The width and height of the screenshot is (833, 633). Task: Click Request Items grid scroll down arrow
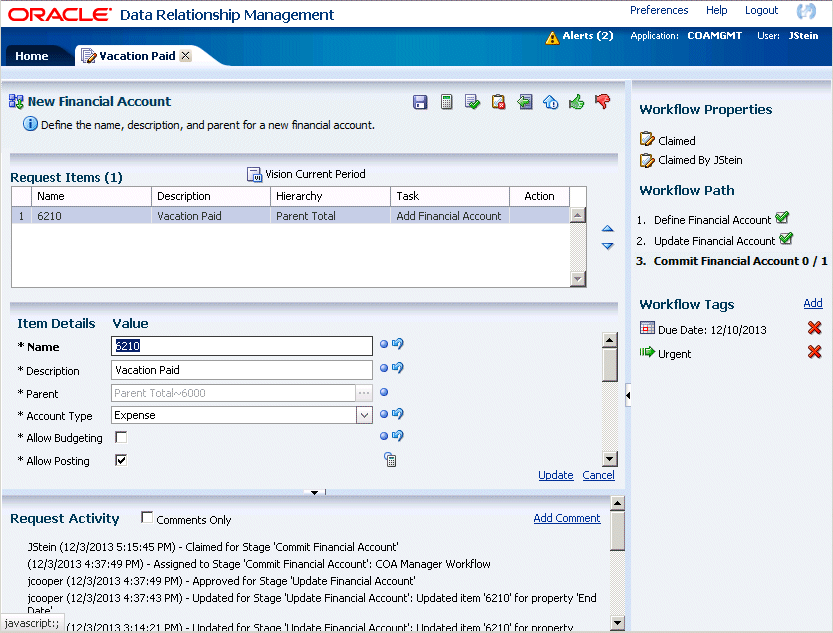click(x=577, y=278)
